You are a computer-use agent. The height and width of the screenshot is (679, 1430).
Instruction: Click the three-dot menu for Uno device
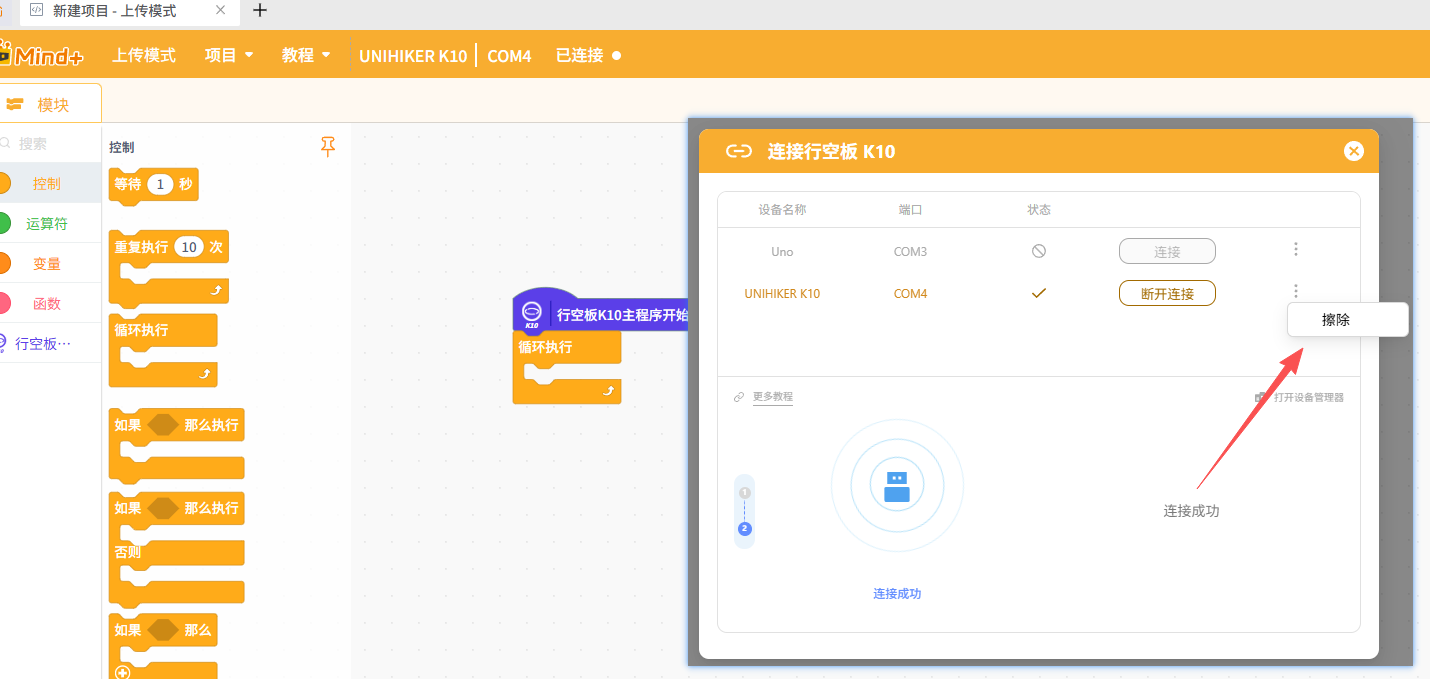pyautogui.click(x=1295, y=250)
